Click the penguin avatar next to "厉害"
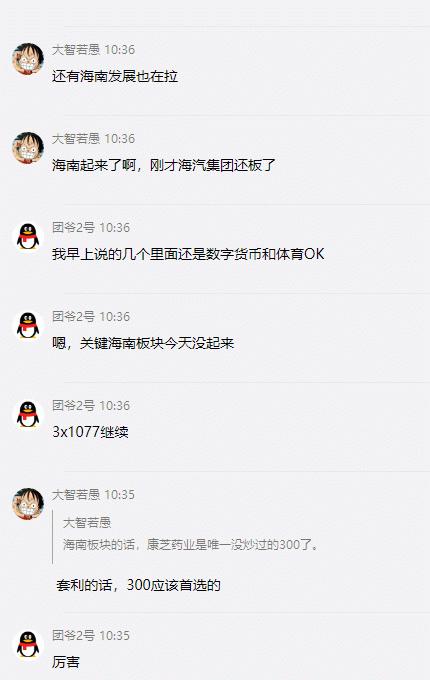This screenshot has width=430, height=680. point(28,644)
